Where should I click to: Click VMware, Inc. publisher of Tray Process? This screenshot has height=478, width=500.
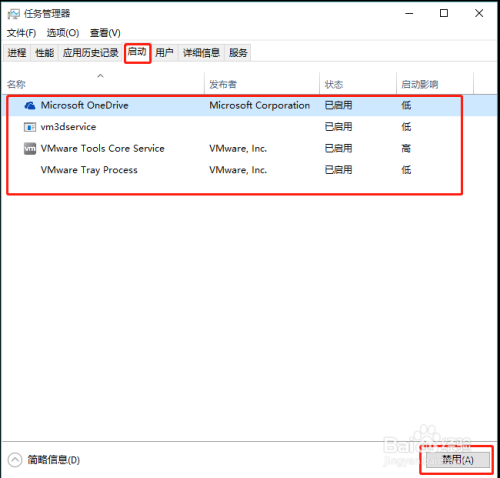(x=238, y=170)
